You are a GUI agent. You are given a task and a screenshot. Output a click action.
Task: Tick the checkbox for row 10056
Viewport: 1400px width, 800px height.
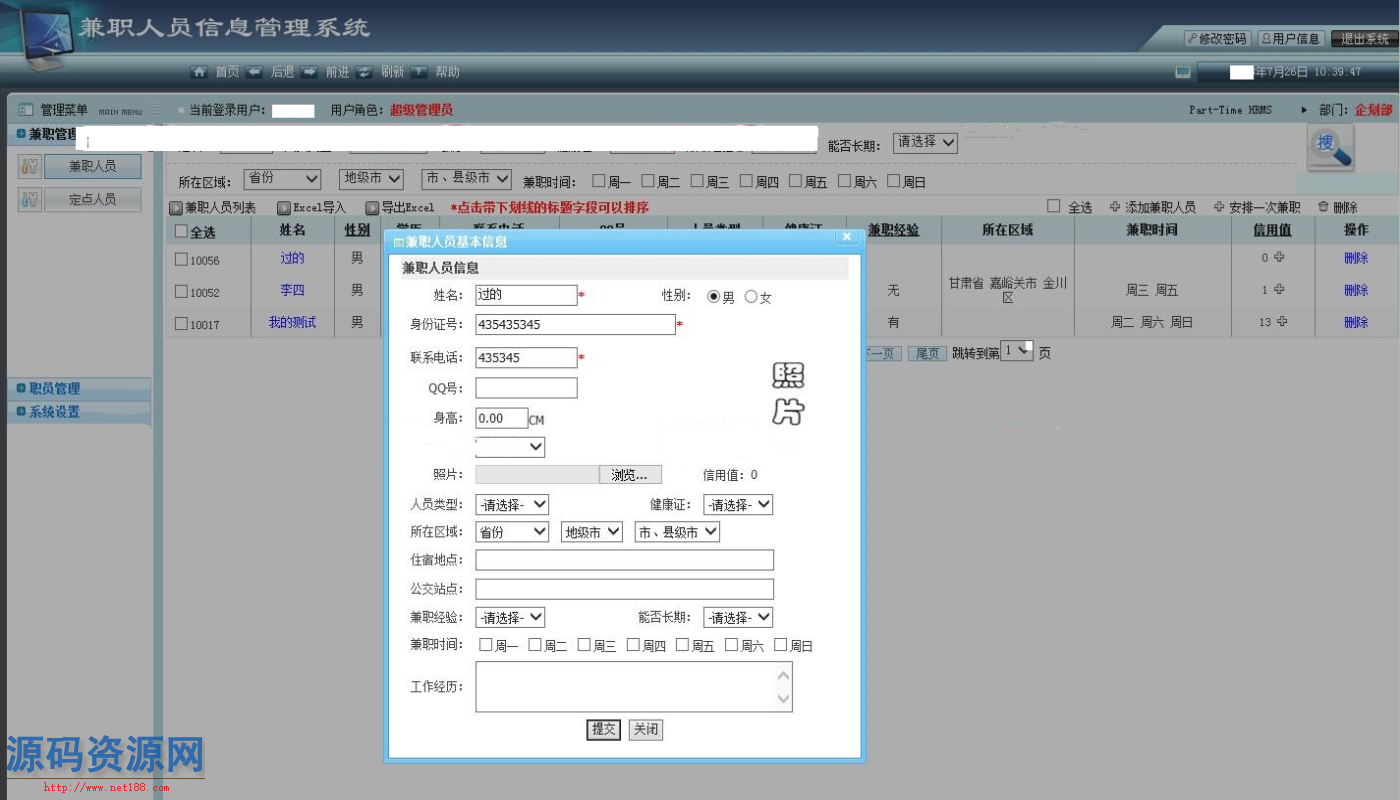pos(181,259)
